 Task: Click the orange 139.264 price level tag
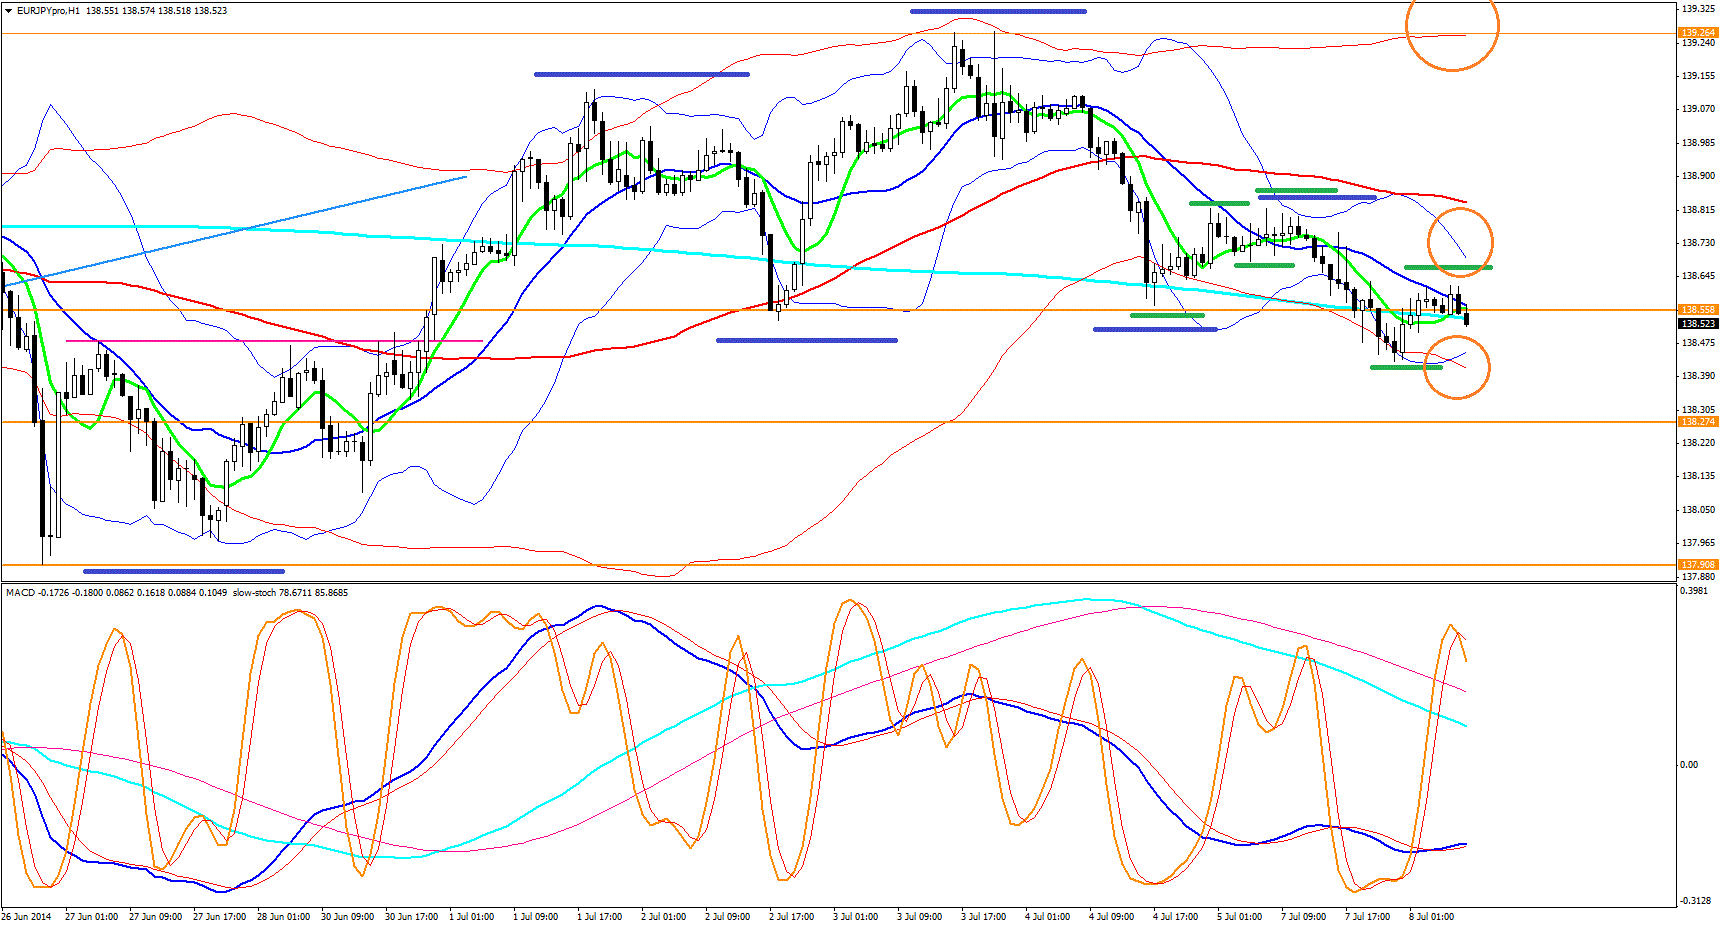pos(1697,33)
